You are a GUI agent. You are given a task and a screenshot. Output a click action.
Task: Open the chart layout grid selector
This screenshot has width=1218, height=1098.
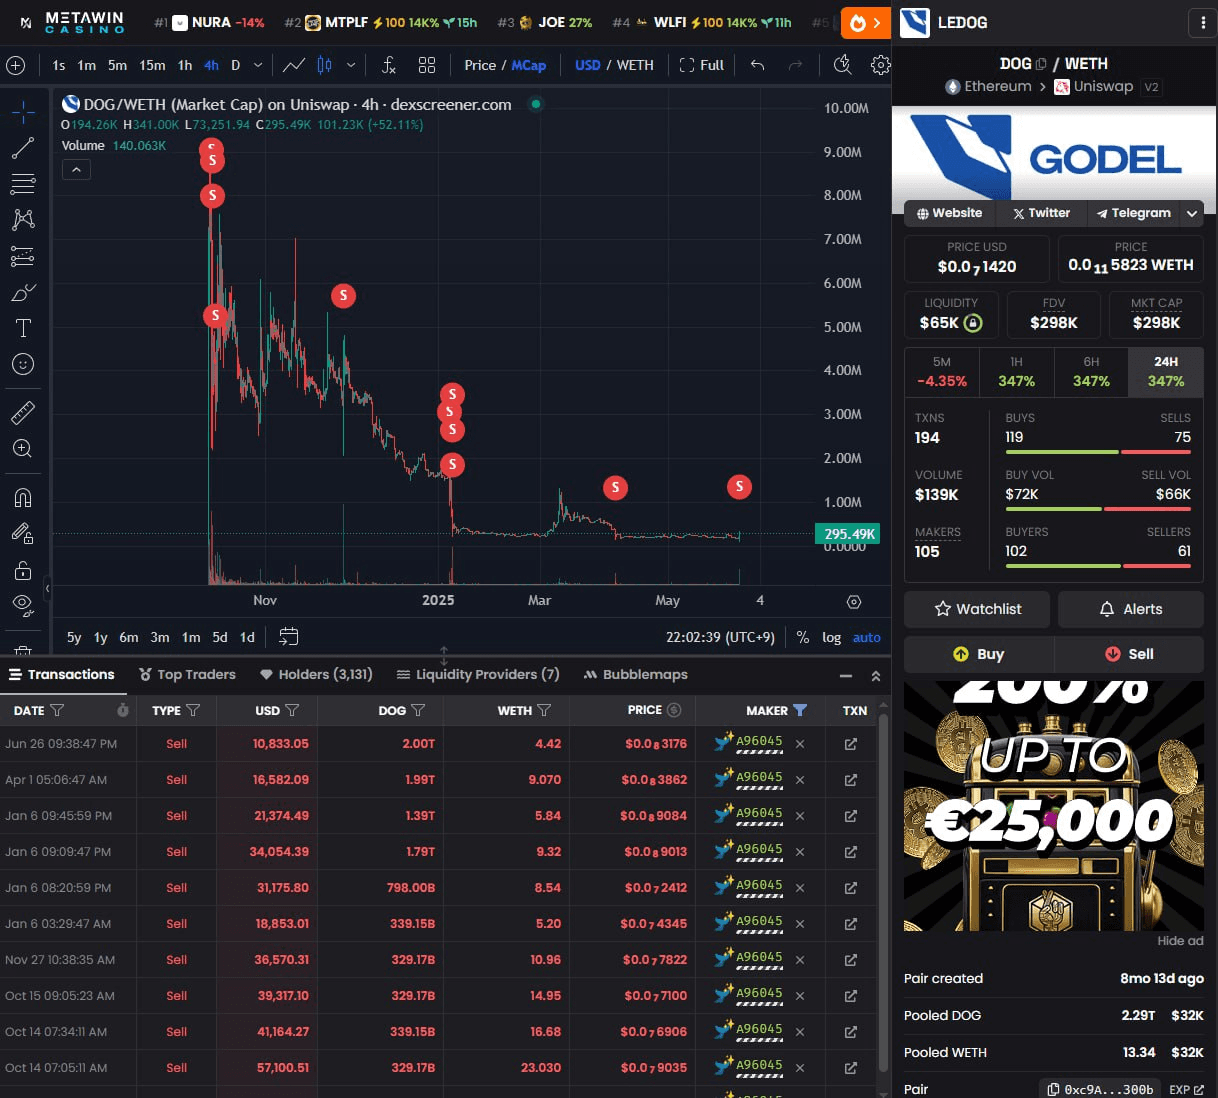point(427,65)
